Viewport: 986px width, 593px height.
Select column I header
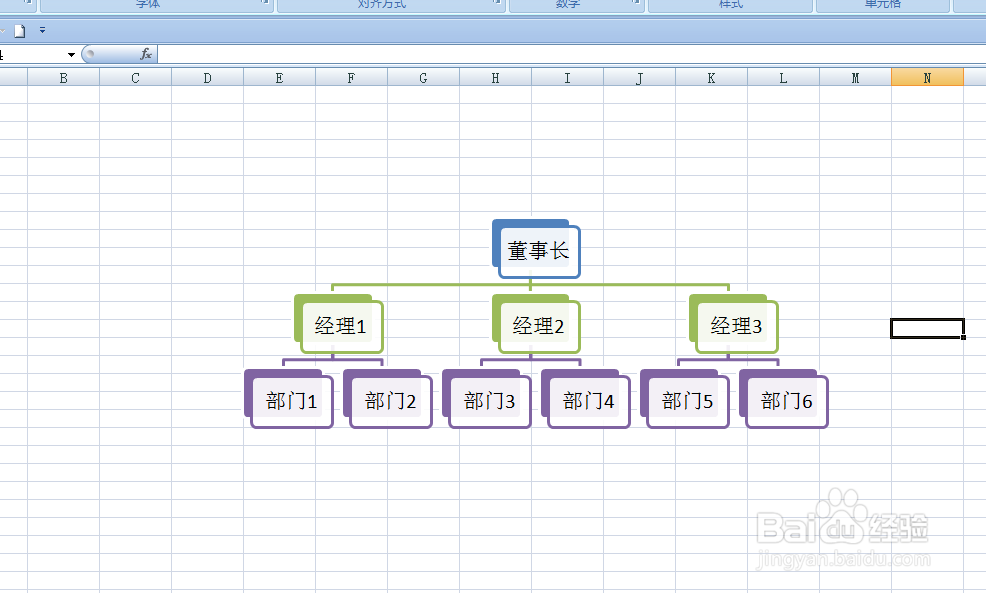[567, 78]
